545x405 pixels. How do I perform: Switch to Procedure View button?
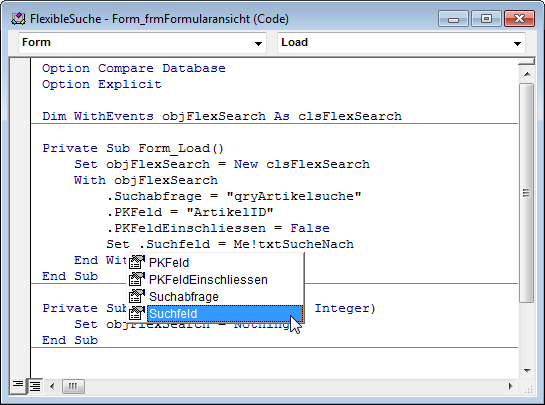pyautogui.click(x=18, y=386)
